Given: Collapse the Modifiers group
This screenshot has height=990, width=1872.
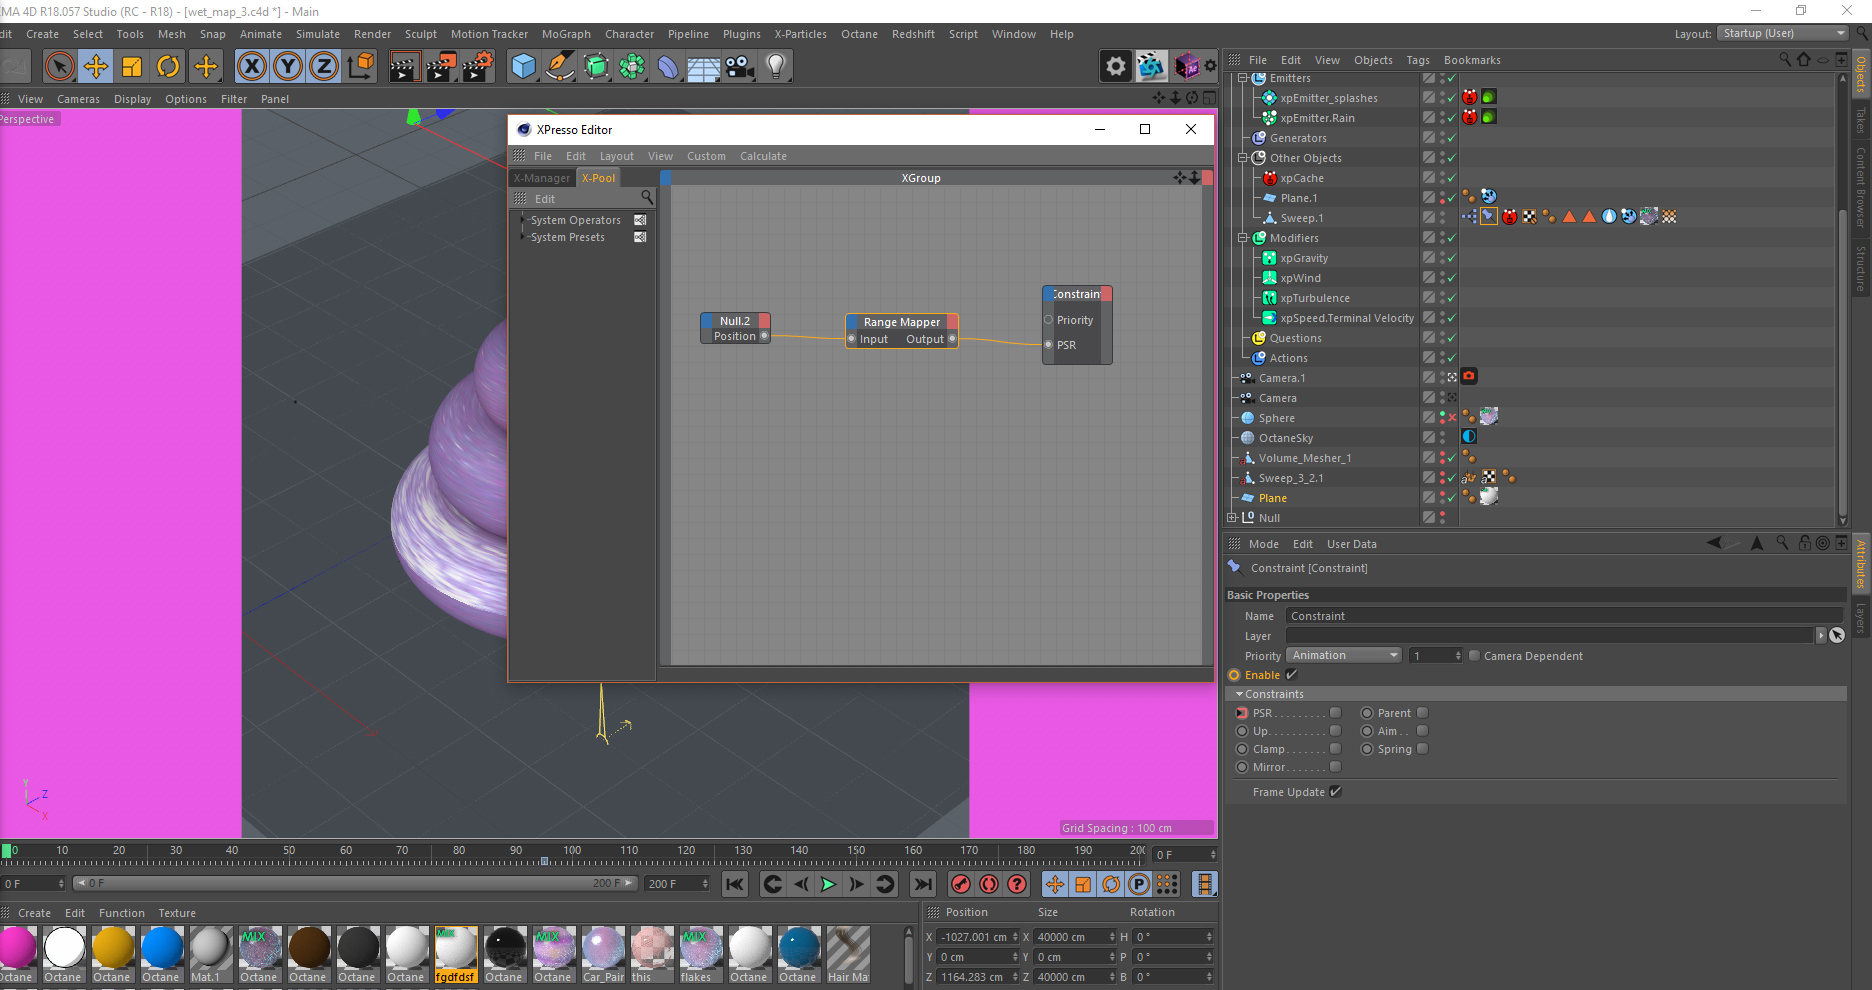Looking at the screenshot, I should click(x=1243, y=238).
